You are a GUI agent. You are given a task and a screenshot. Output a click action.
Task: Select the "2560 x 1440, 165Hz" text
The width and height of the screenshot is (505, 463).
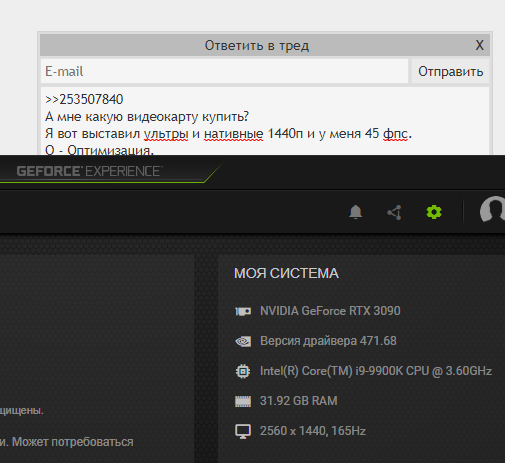(313, 431)
